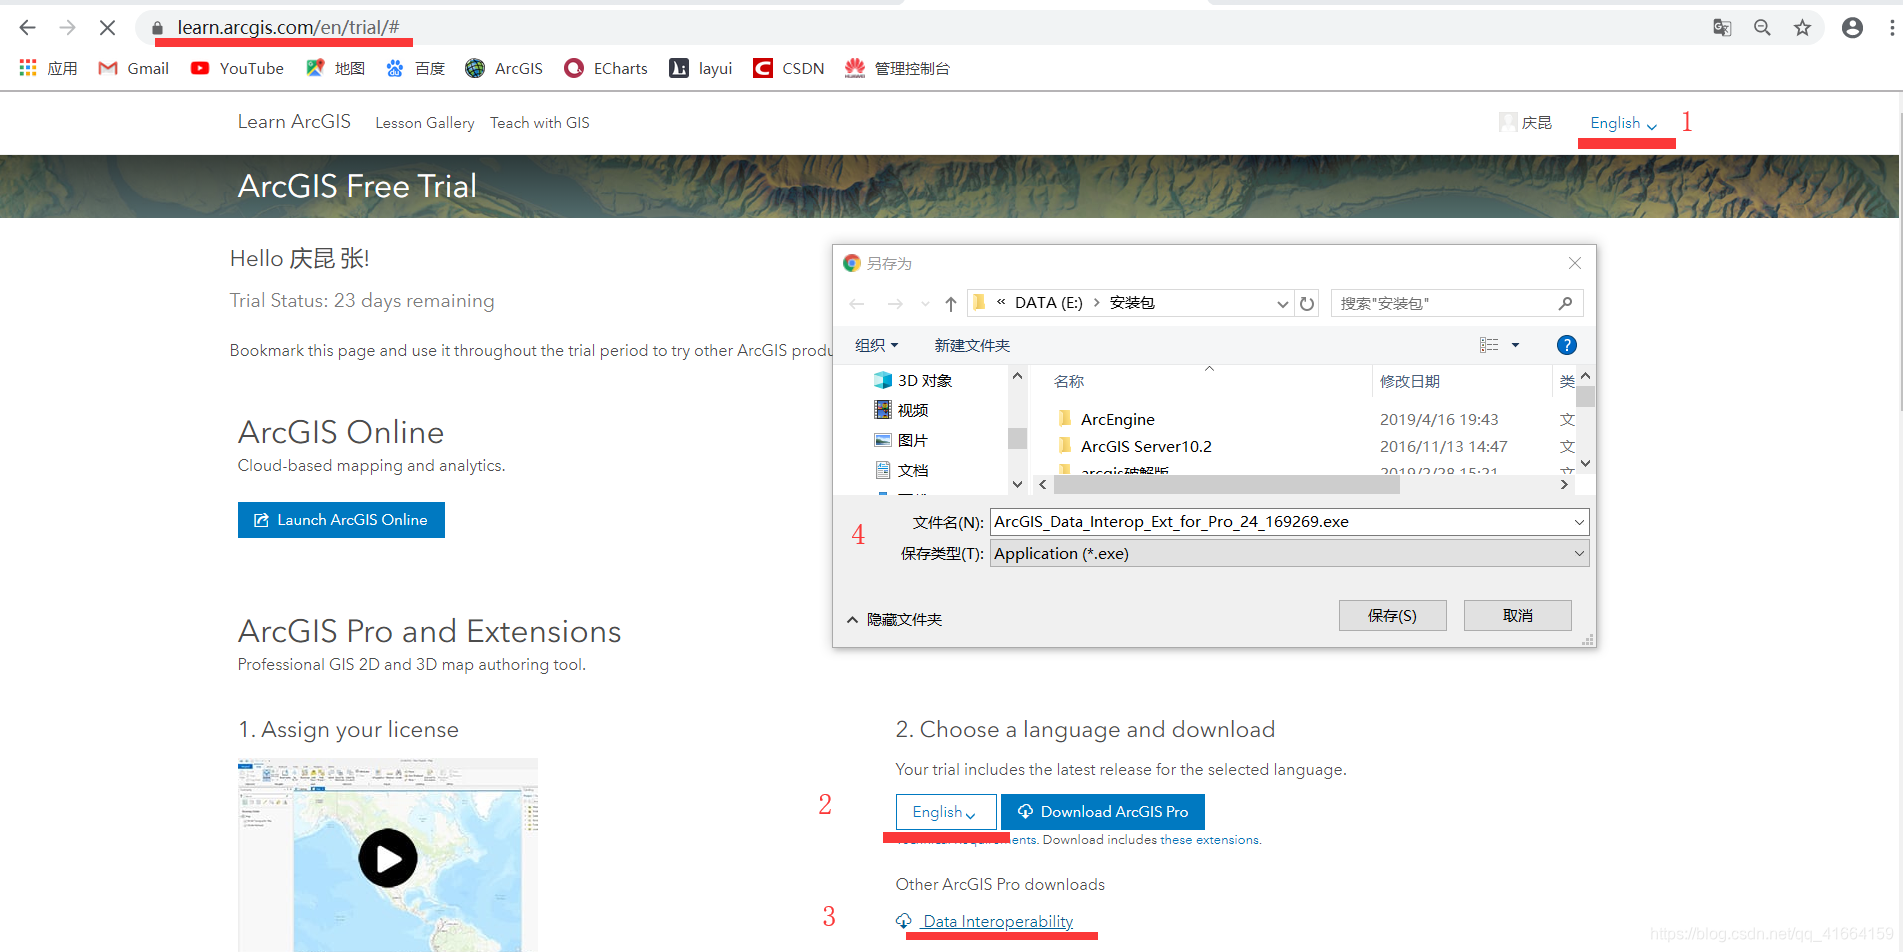
Task: Sort by the 名称 column header
Action: 1069,381
